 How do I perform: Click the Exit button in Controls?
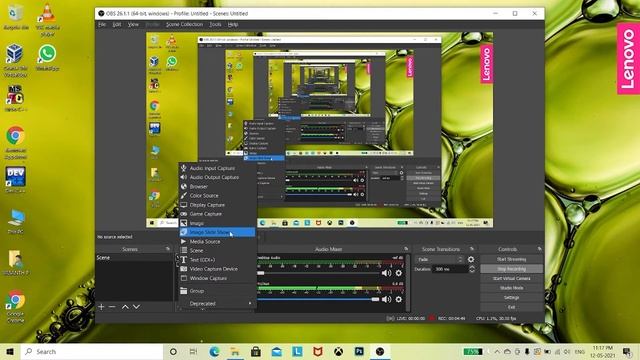(x=511, y=307)
